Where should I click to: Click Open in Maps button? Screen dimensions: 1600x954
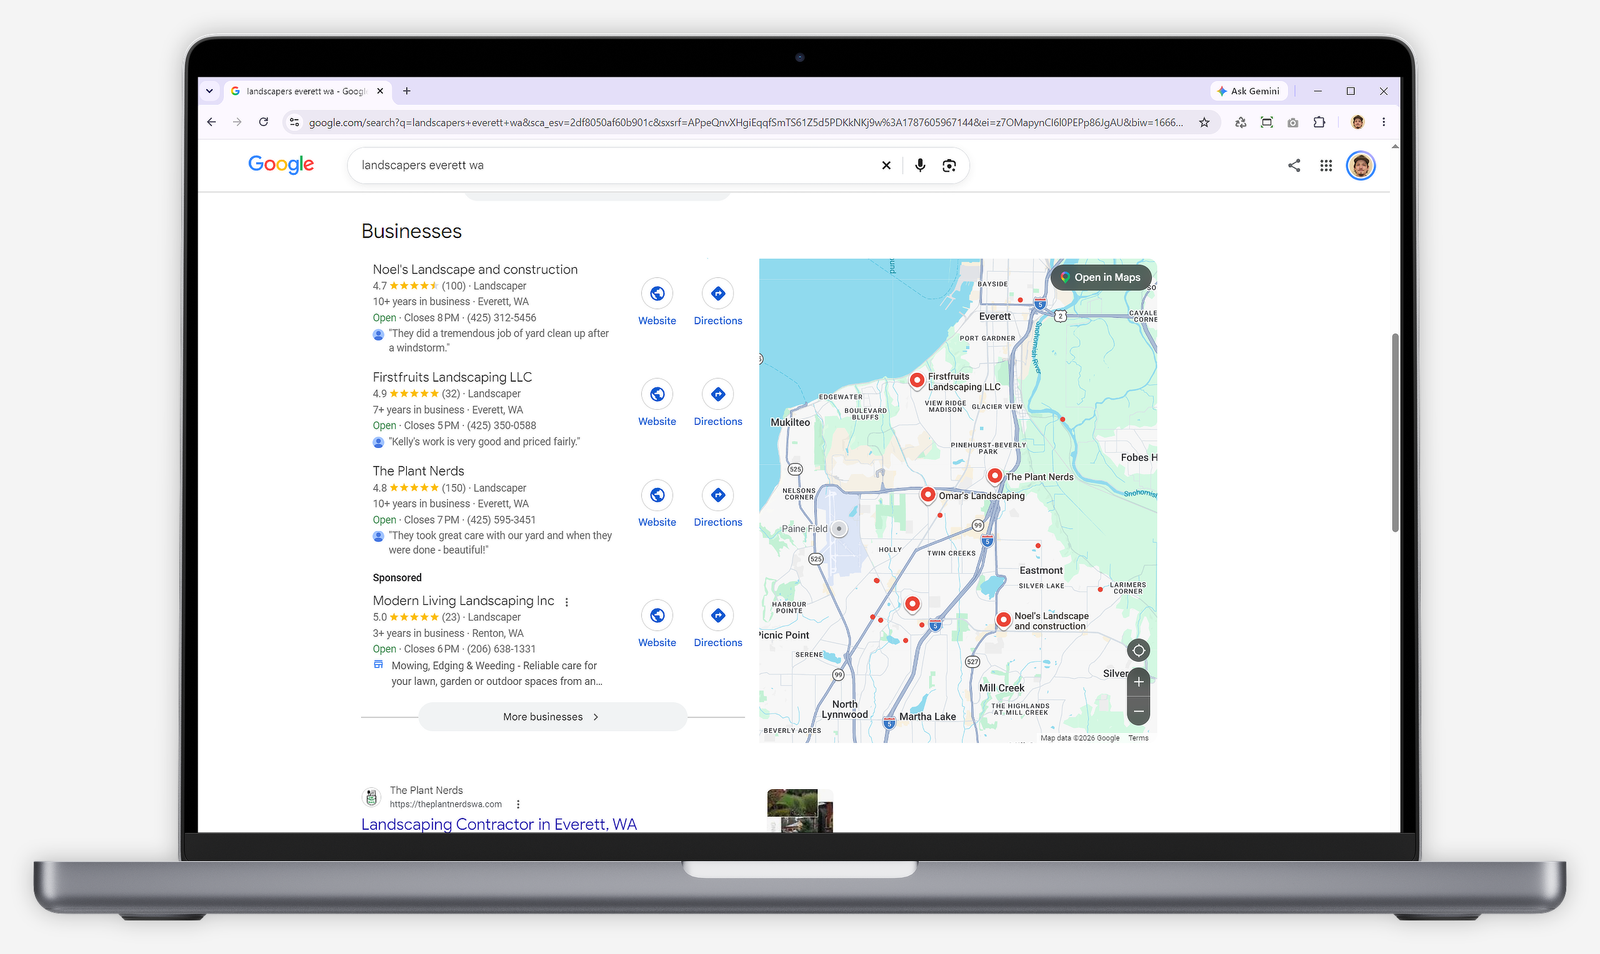pyautogui.click(x=1100, y=277)
